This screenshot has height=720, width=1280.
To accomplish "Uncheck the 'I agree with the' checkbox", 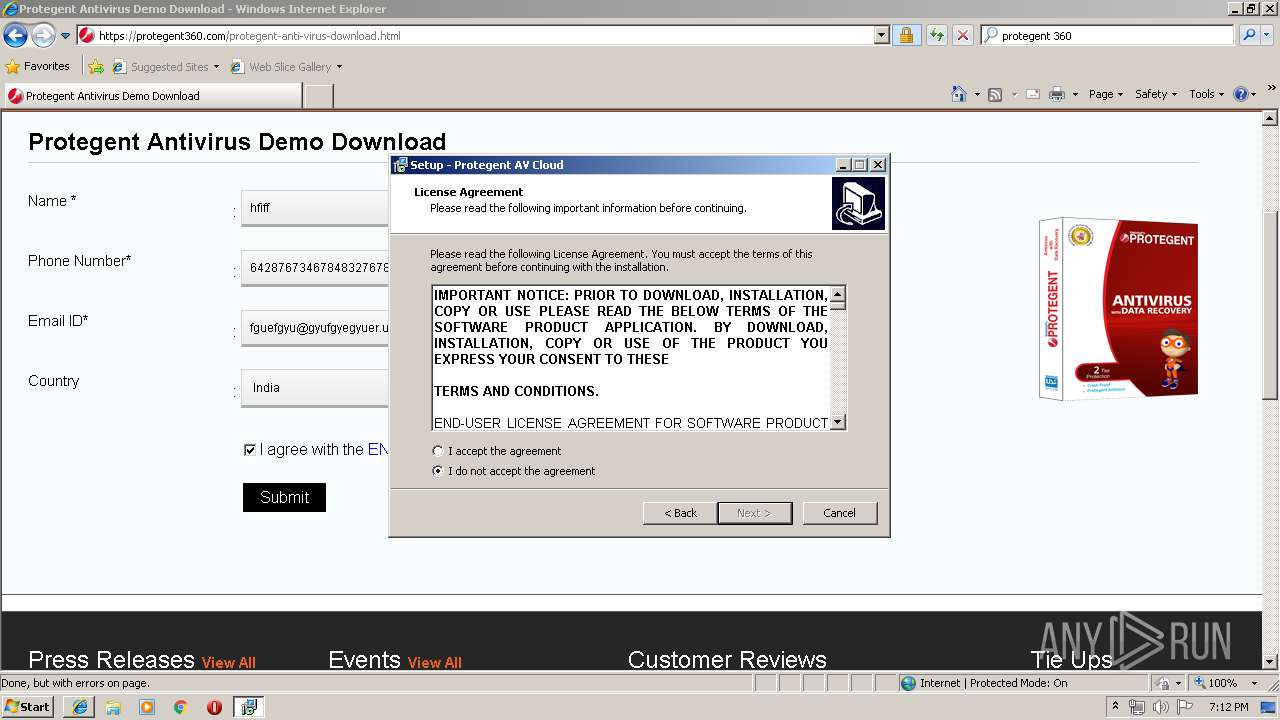I will [250, 450].
